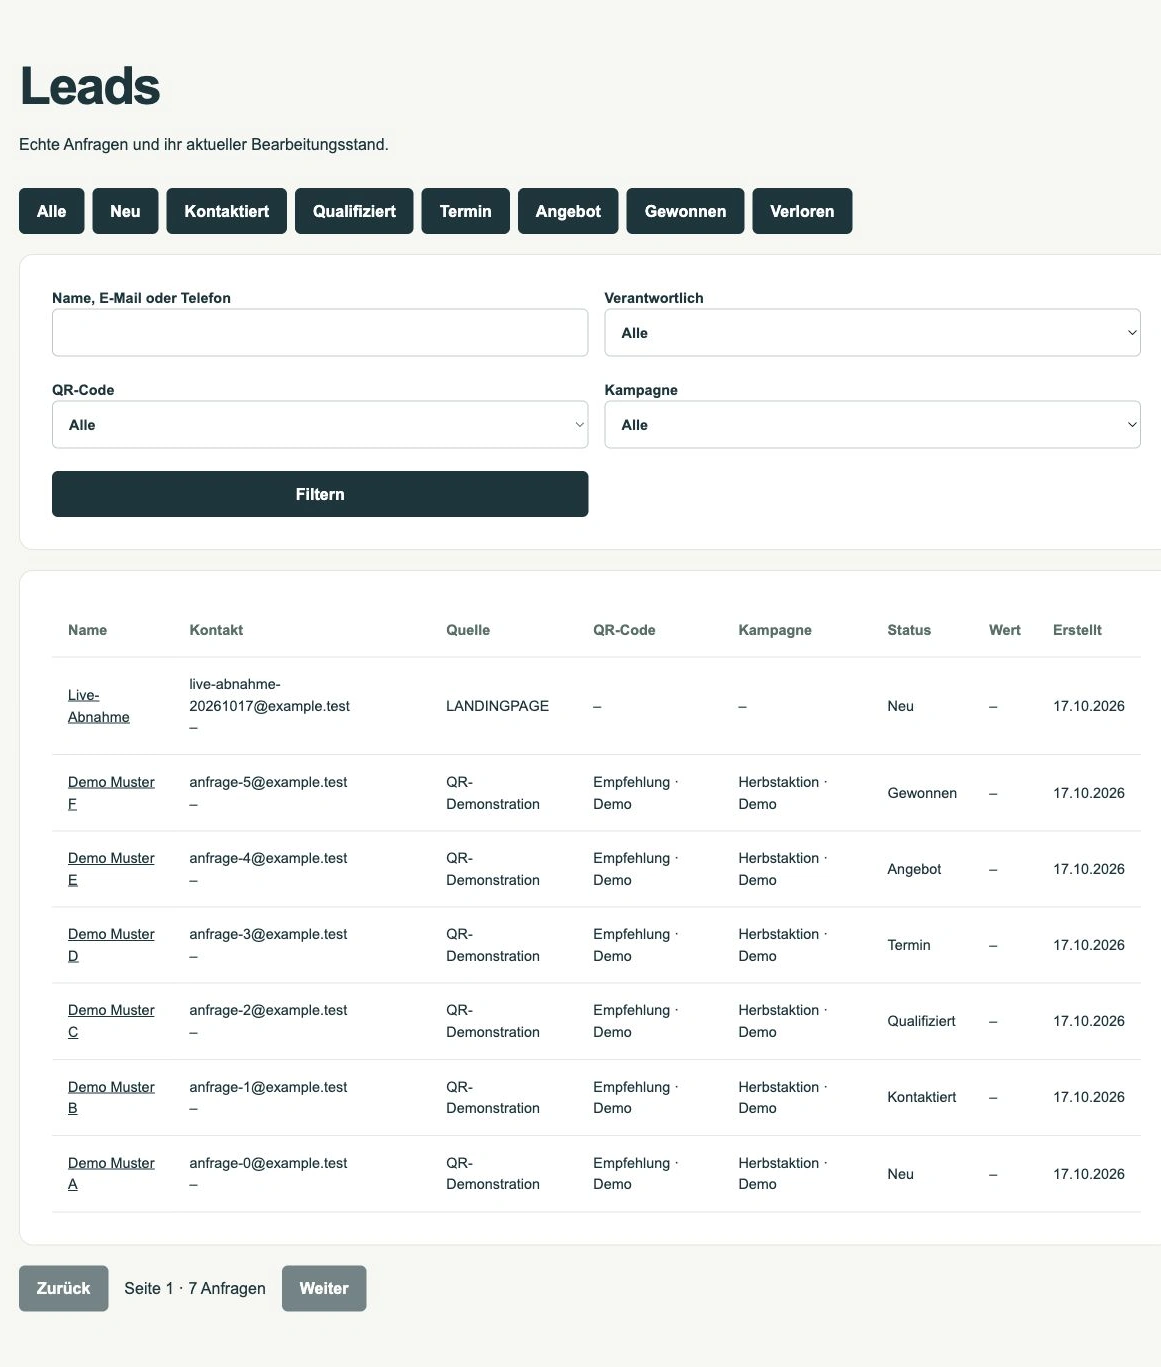Open lead Demo Muster D

111,945
